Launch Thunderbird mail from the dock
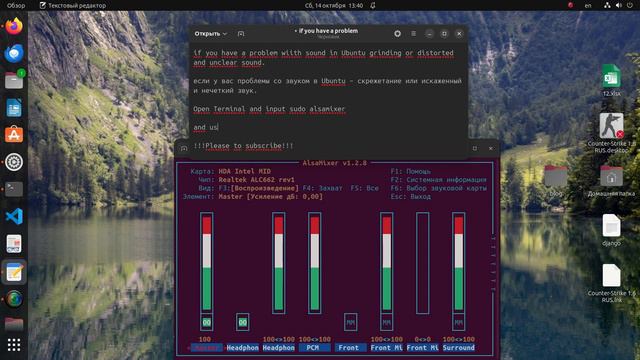Viewport: 640px width, 360px height. 14,53
